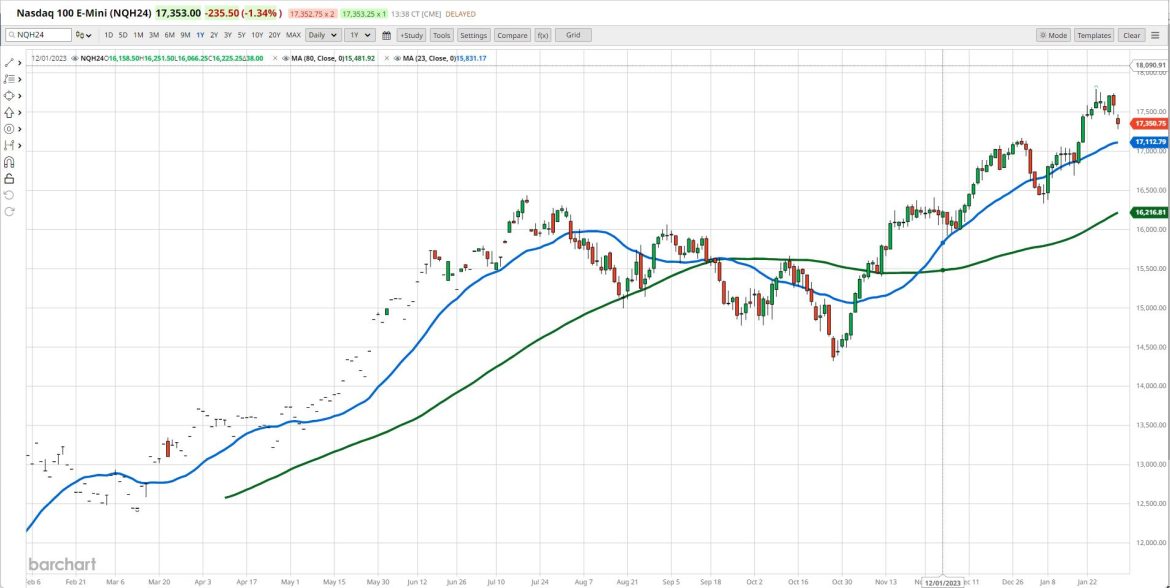The width and height of the screenshot is (1170, 588).
Task: Open the 1Y range dropdown
Action: [x=360, y=34]
